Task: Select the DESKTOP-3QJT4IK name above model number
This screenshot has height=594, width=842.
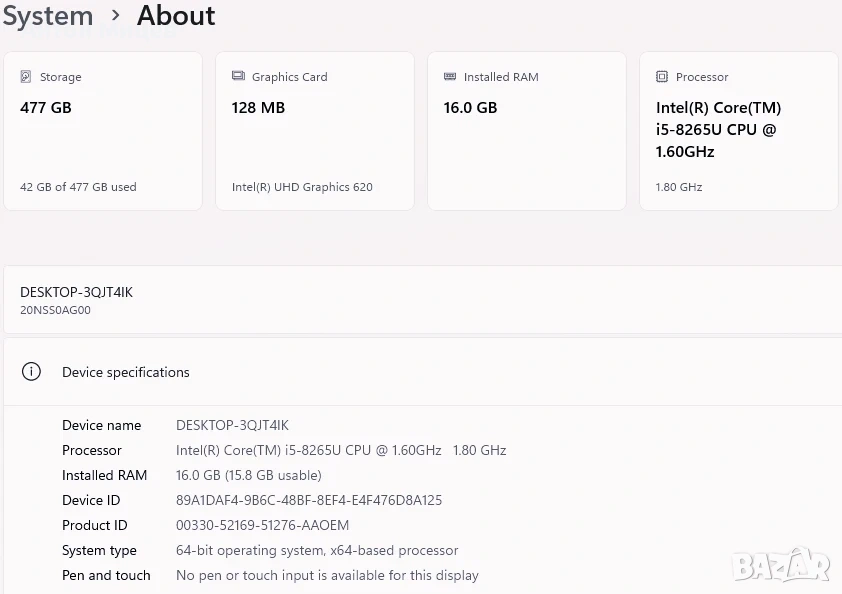Action: click(76, 292)
